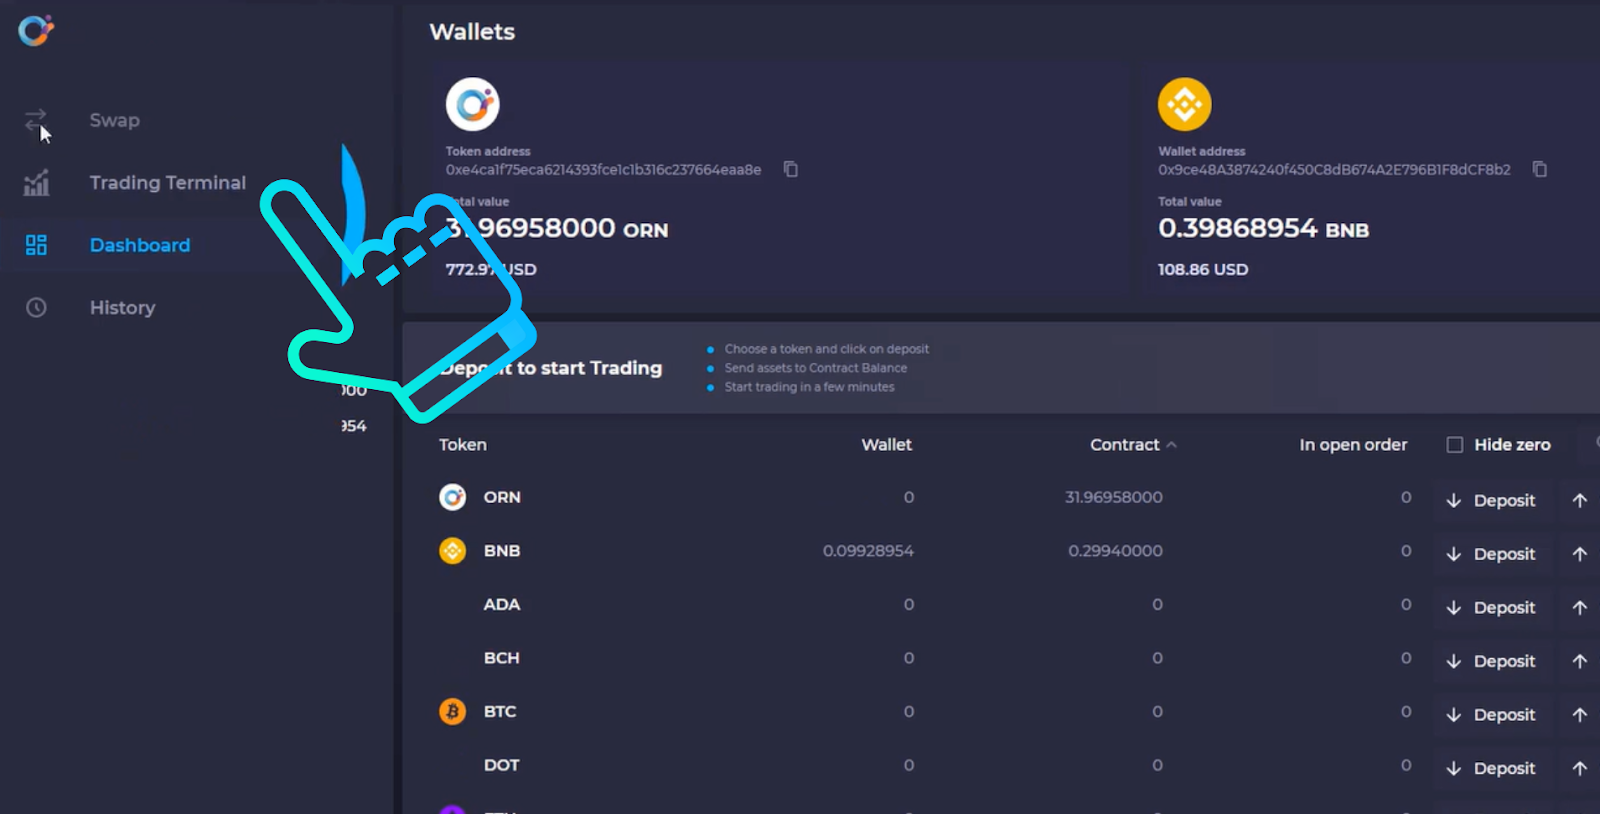Click the Token column header

(463, 445)
